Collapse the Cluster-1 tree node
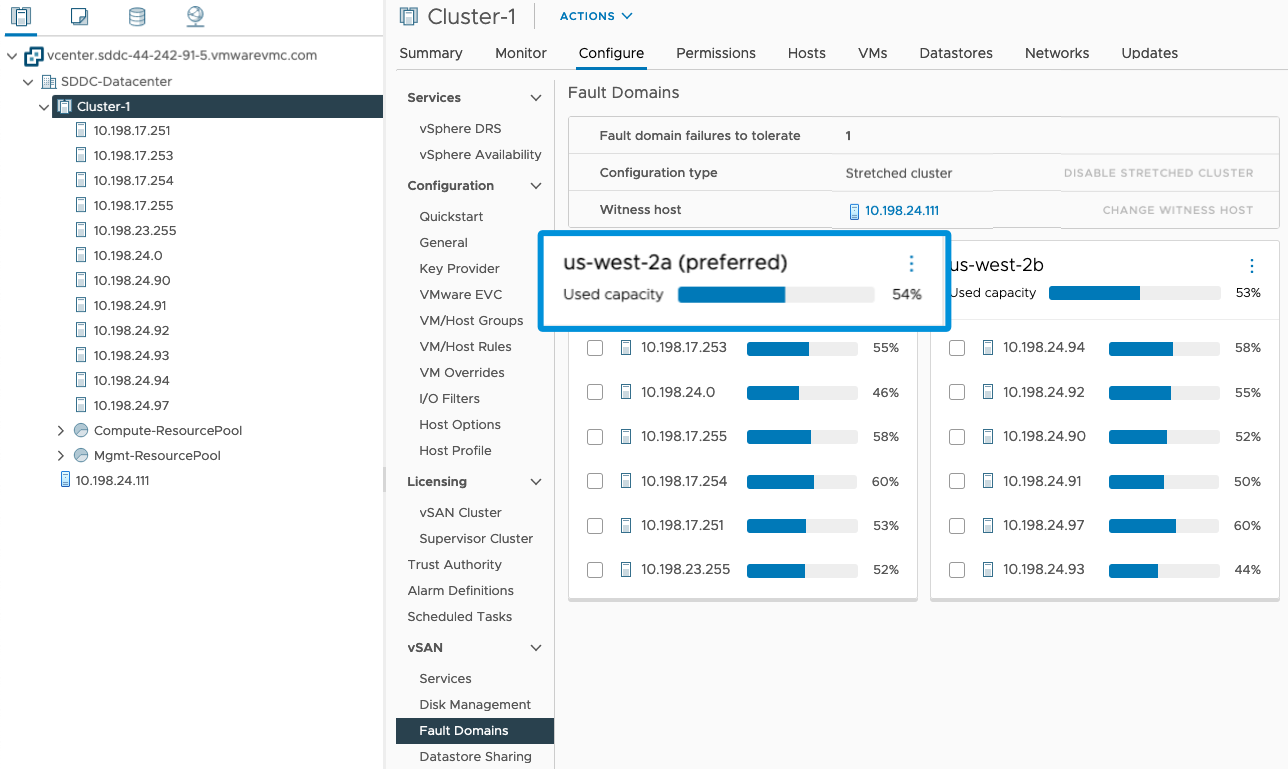 44,106
